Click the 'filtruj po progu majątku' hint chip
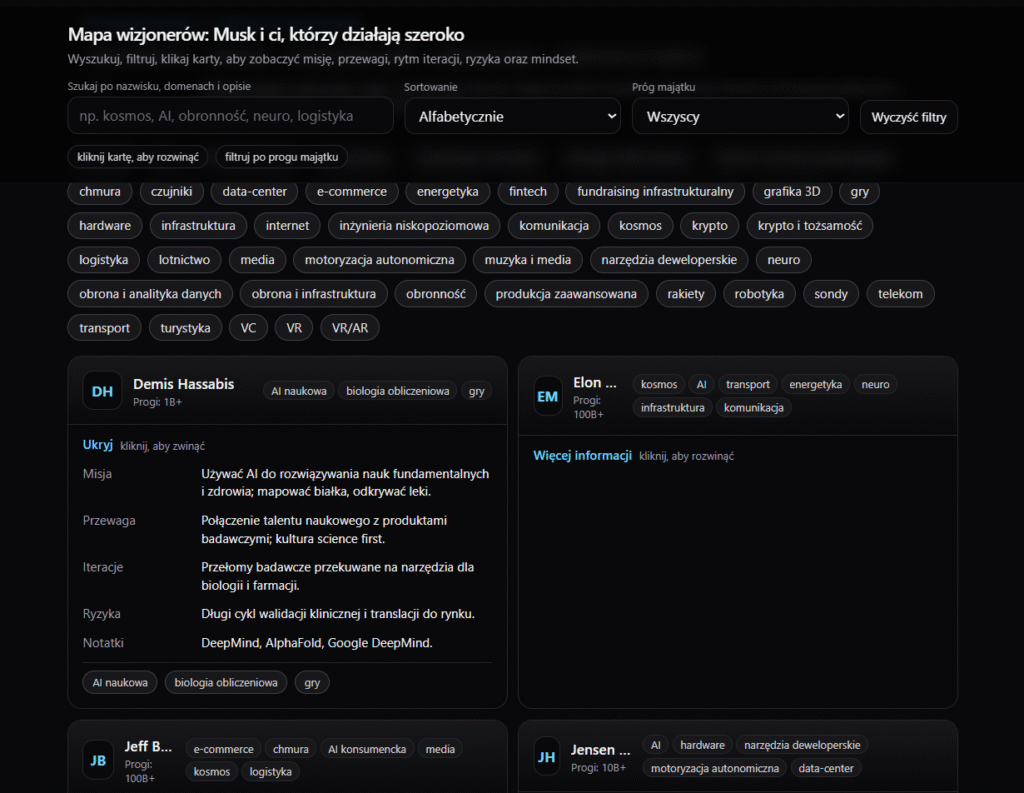The image size is (1024, 793). [281, 157]
